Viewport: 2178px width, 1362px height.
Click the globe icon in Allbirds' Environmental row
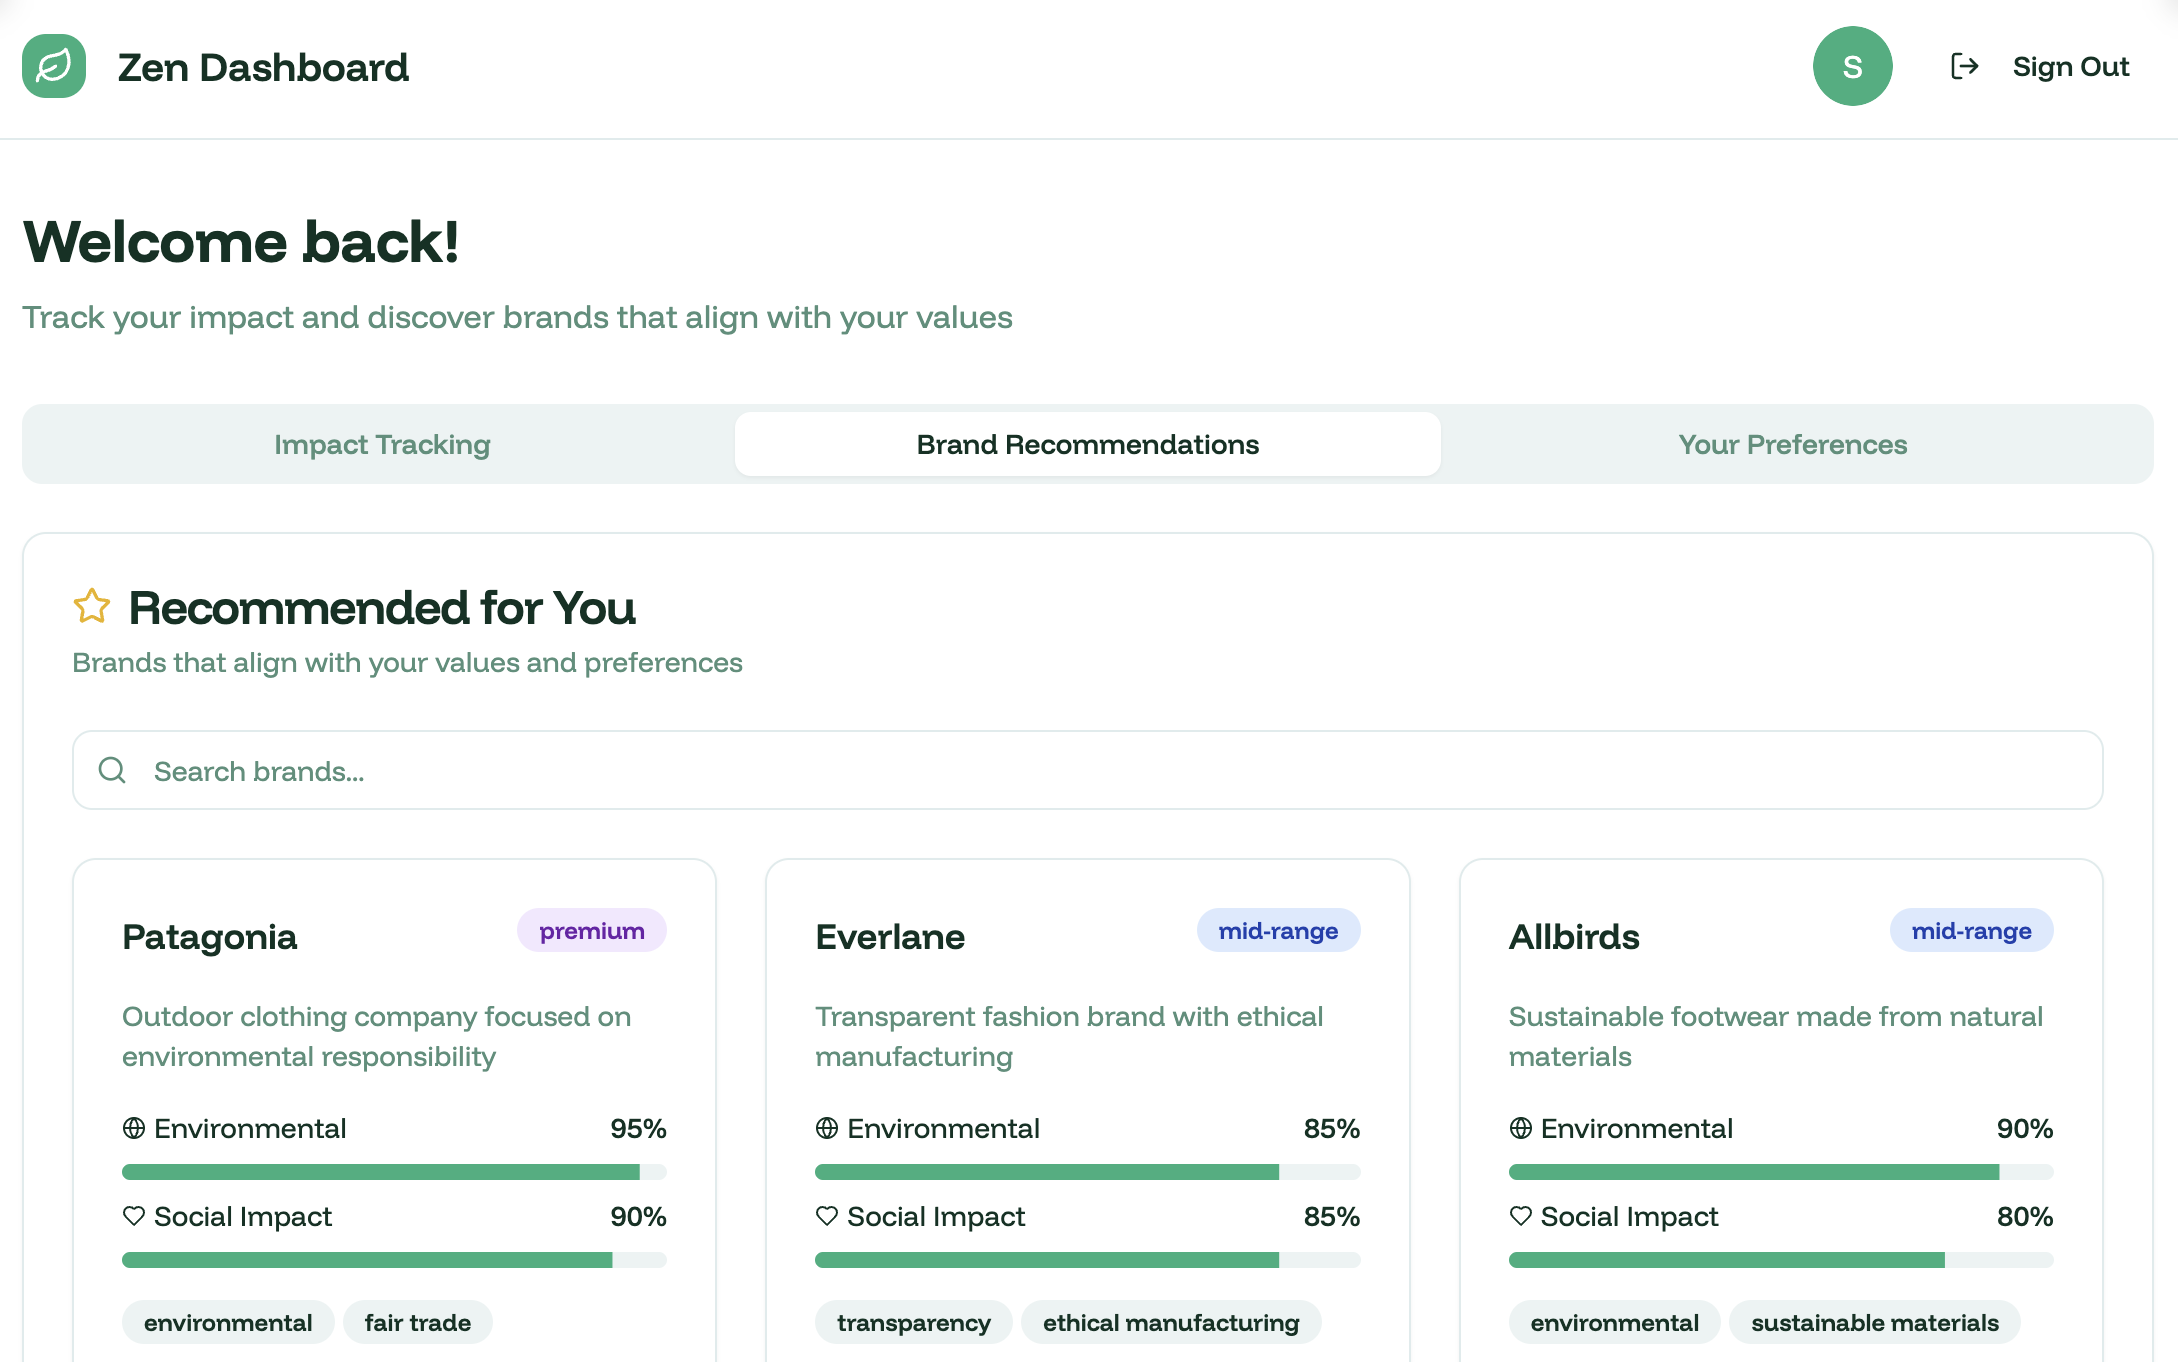(1520, 1128)
